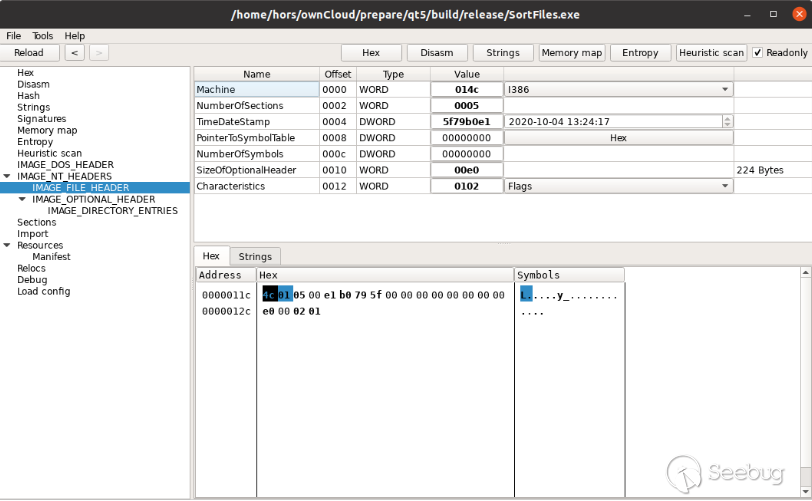Switch to the Strings tab in lower panel
This screenshot has width=812, height=501.
(x=255, y=257)
